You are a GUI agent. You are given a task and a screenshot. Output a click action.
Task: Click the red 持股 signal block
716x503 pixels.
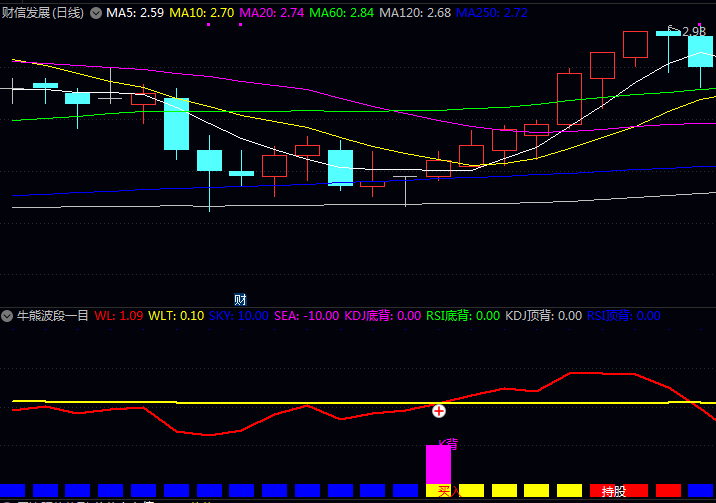pos(612,491)
